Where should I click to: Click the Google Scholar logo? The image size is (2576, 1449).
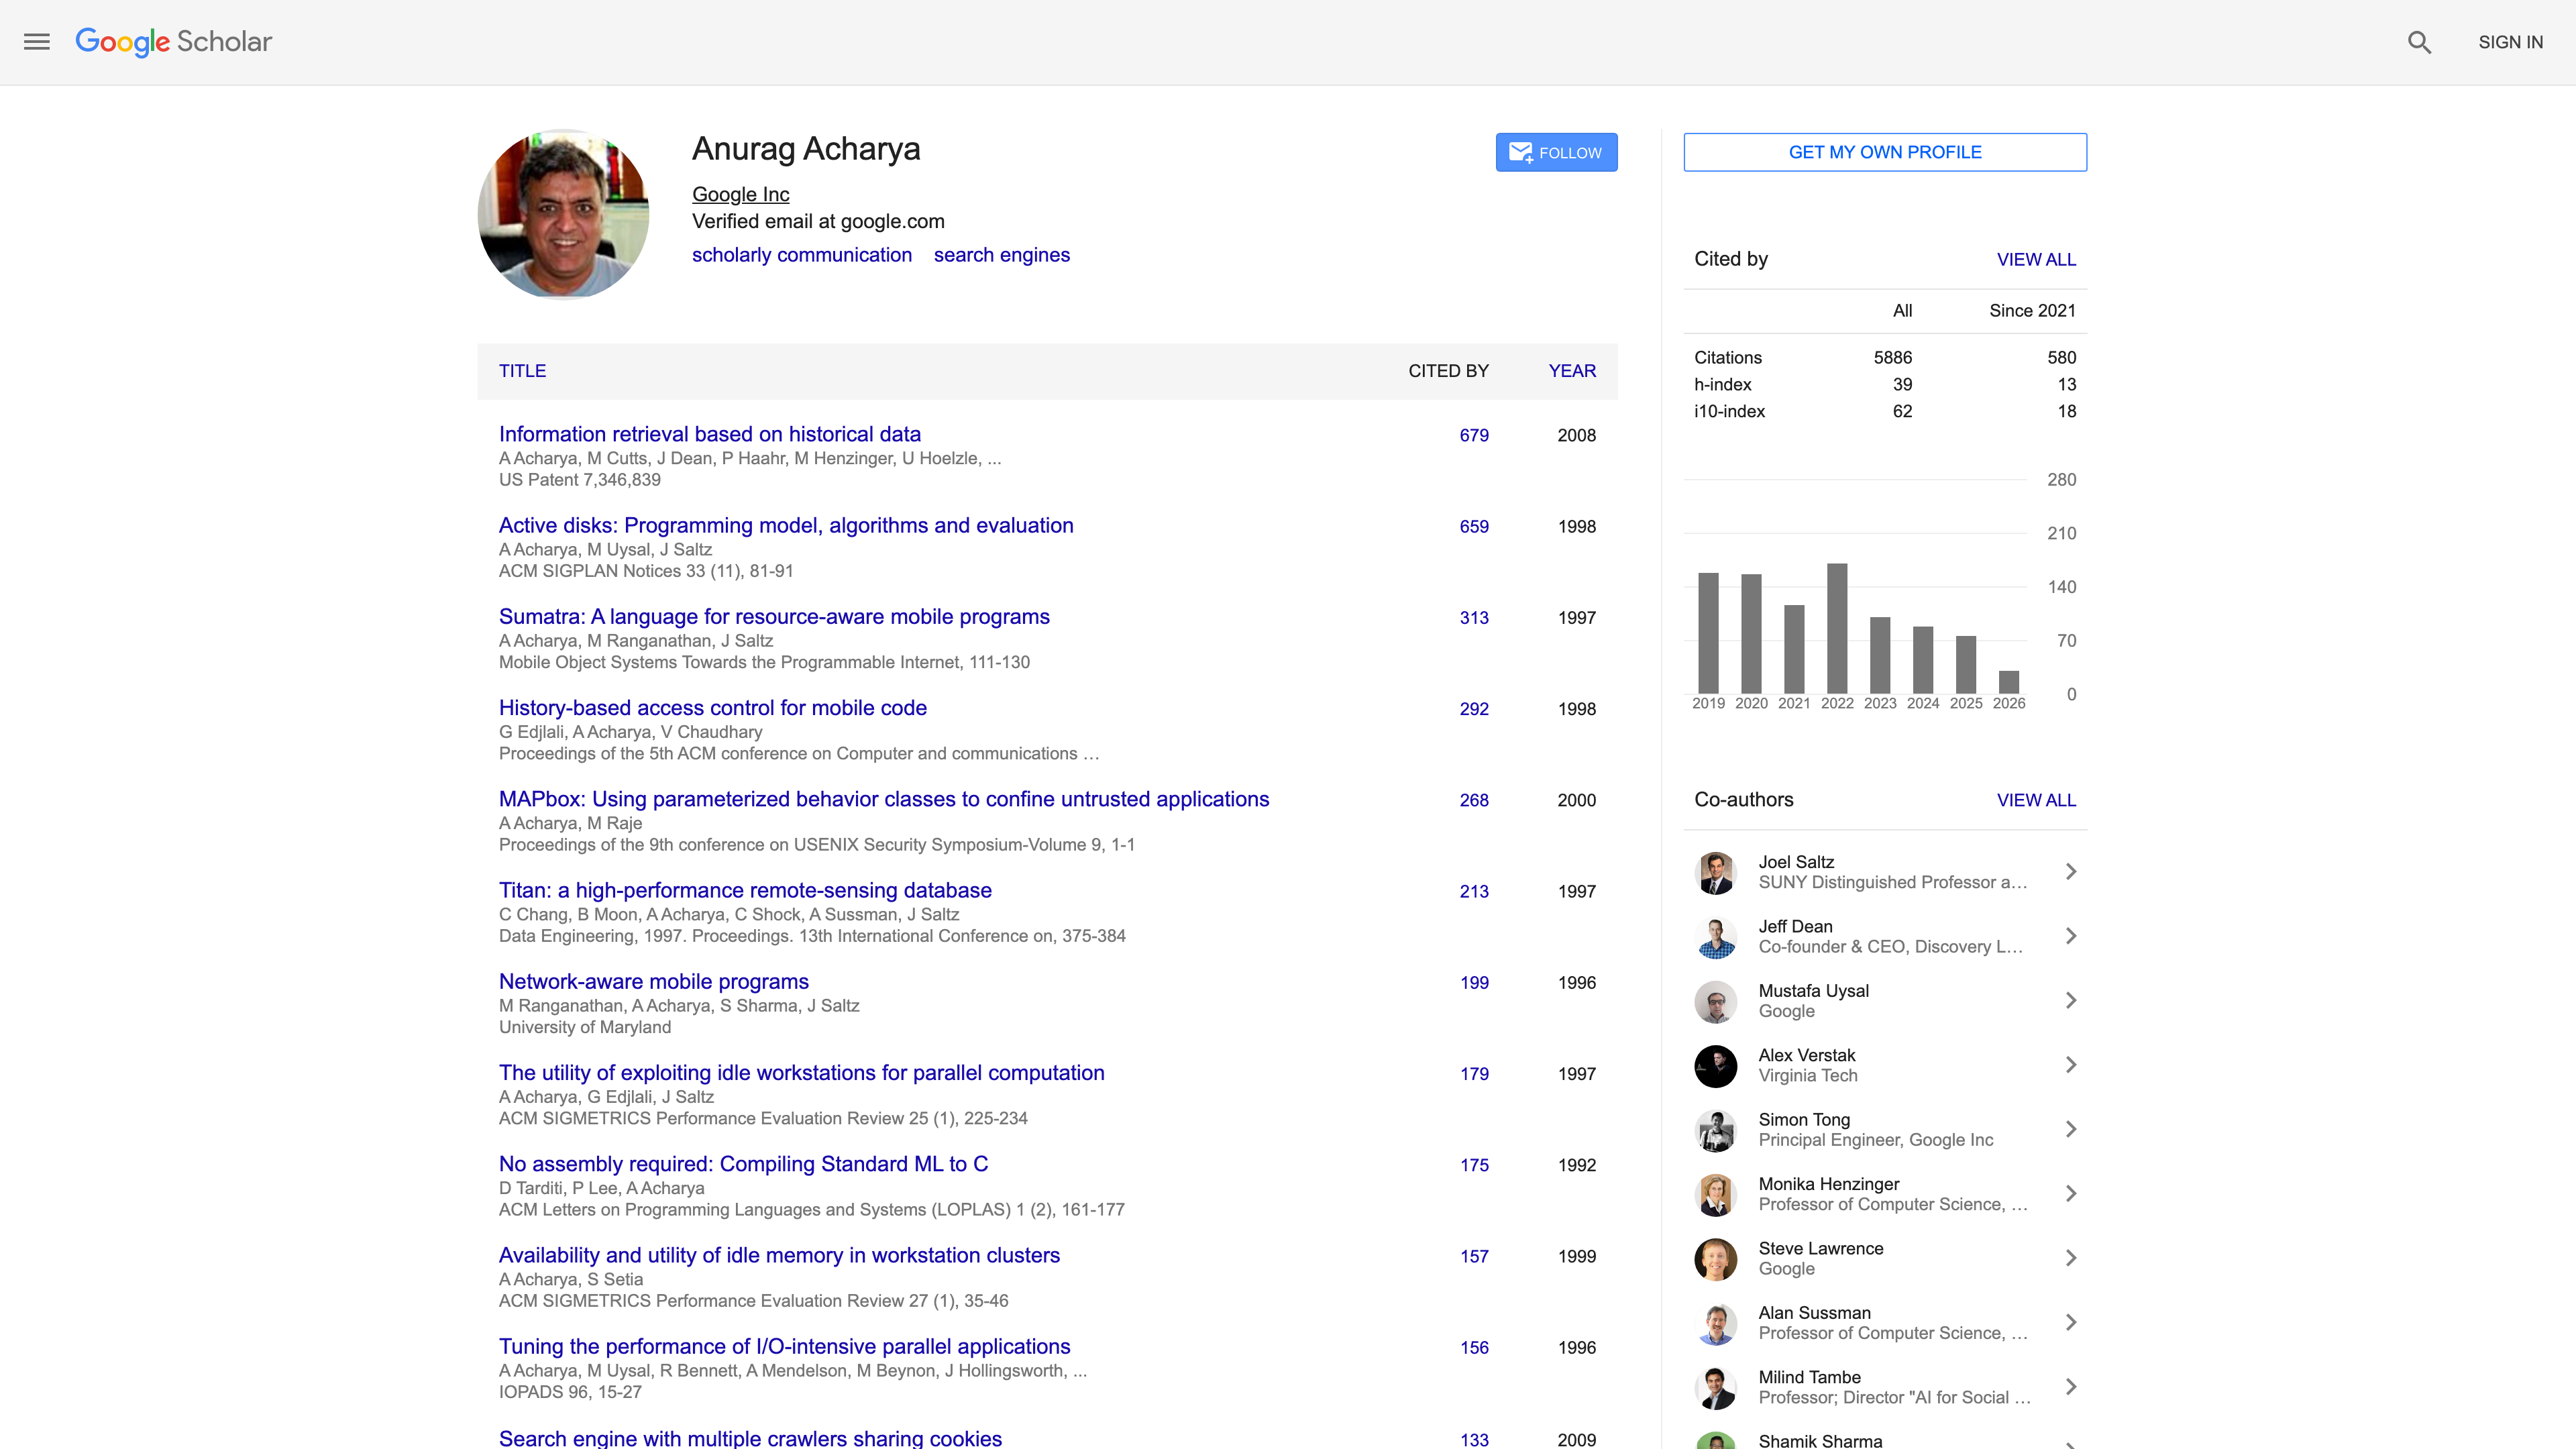(x=174, y=42)
